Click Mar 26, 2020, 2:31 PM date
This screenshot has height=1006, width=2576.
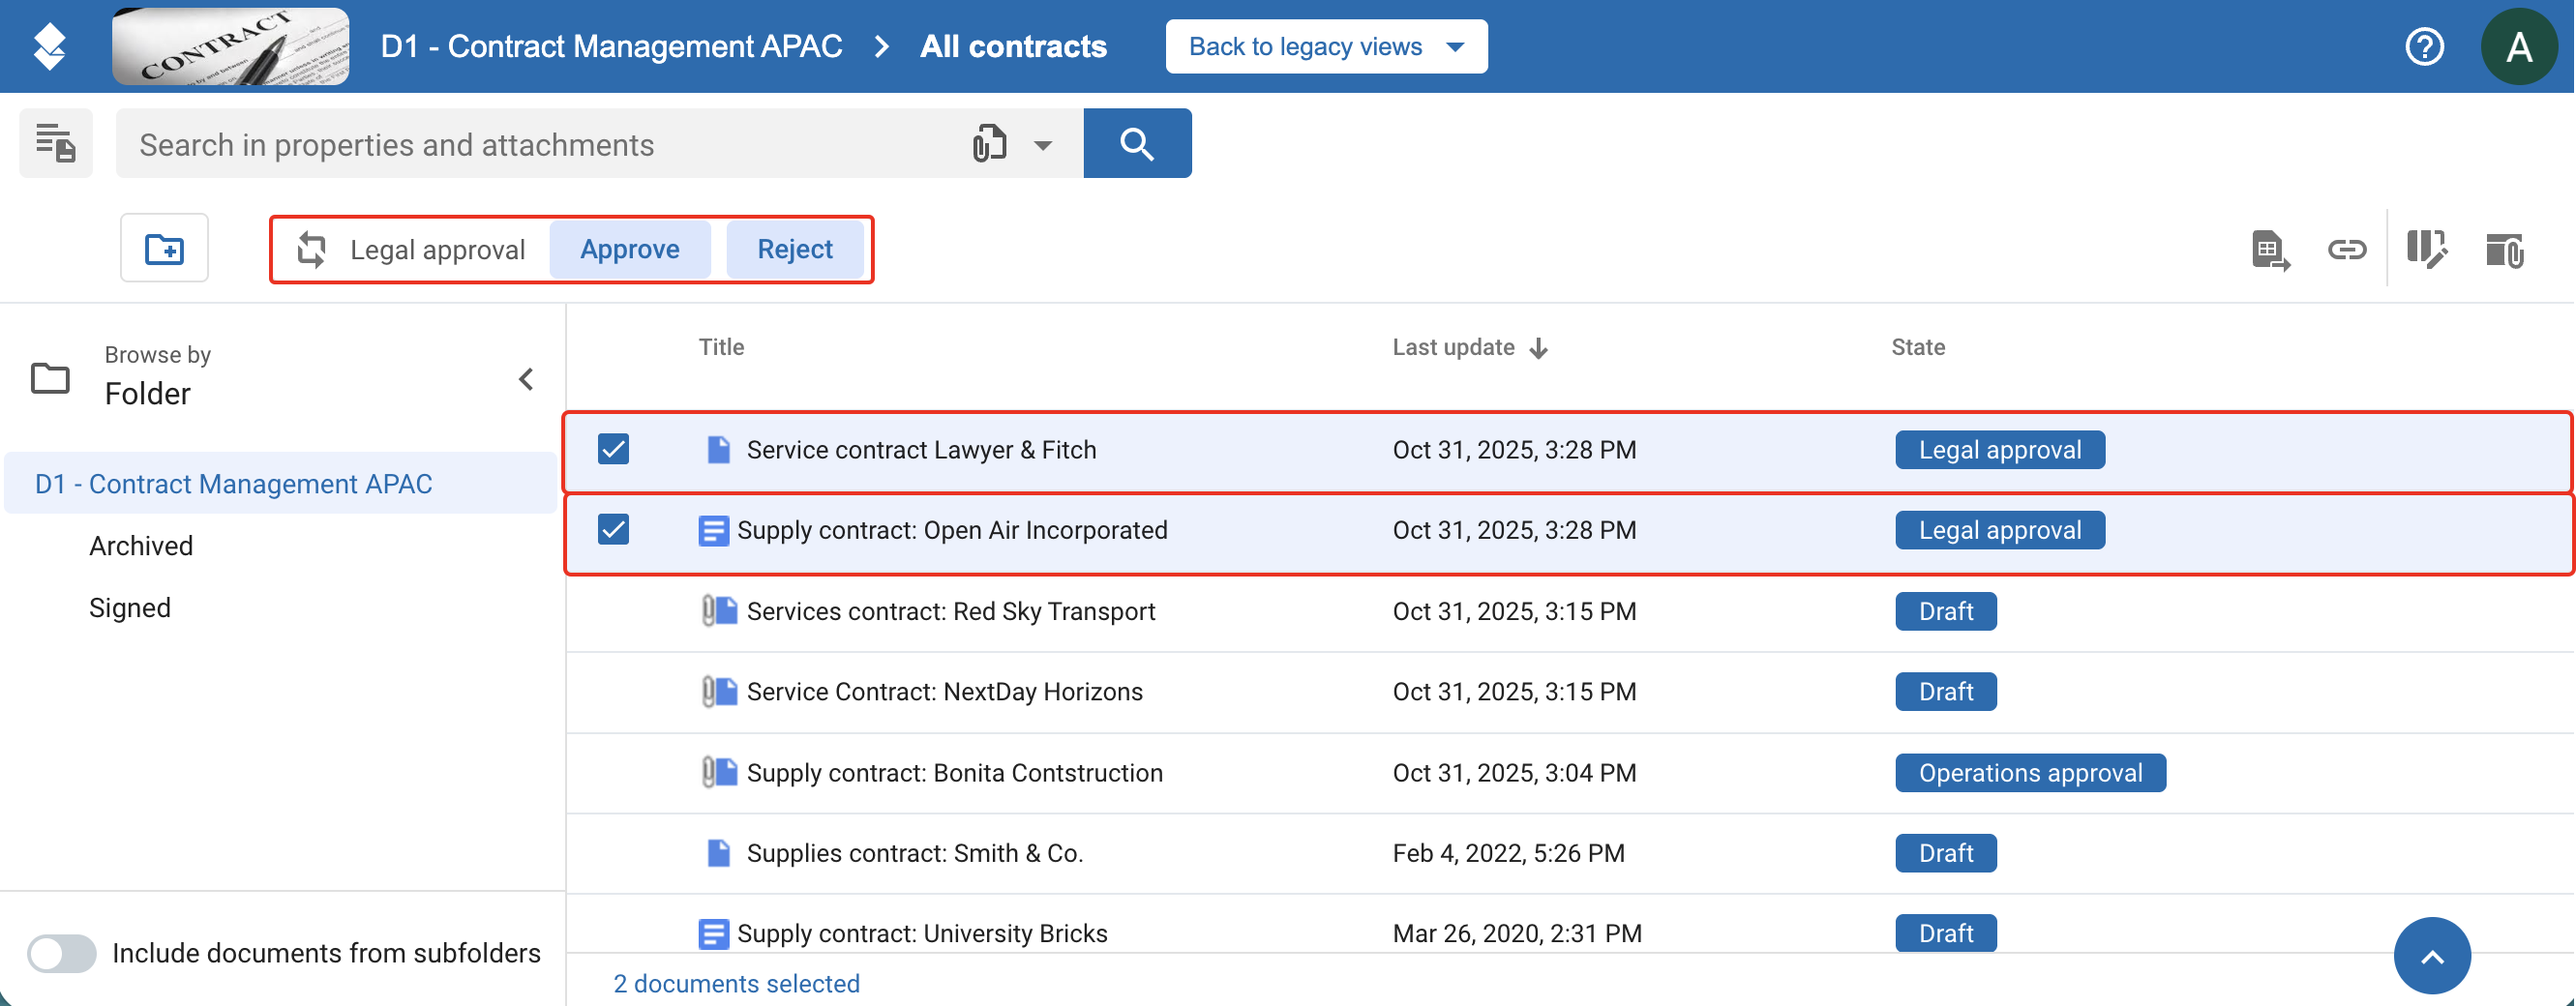[1517, 933]
